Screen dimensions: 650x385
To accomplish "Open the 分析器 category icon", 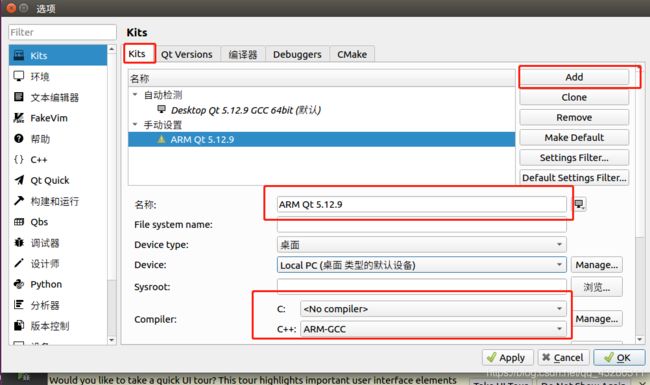I will click(x=19, y=305).
